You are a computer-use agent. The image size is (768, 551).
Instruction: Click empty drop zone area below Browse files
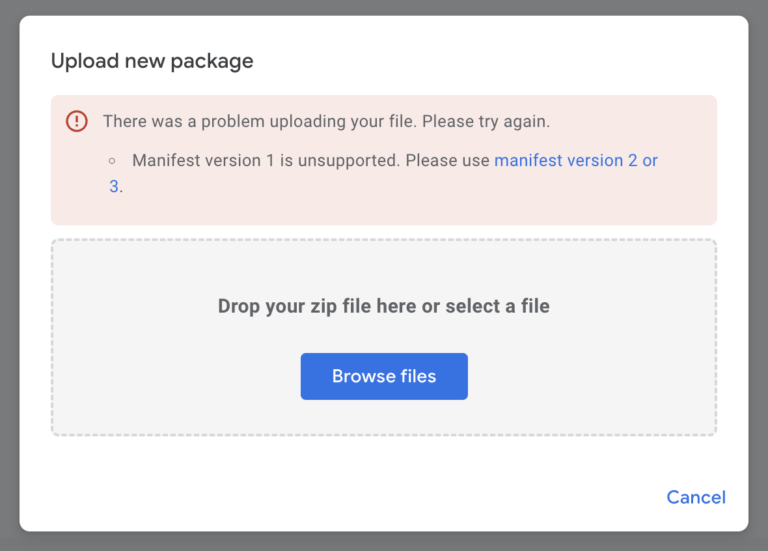[x=384, y=418]
